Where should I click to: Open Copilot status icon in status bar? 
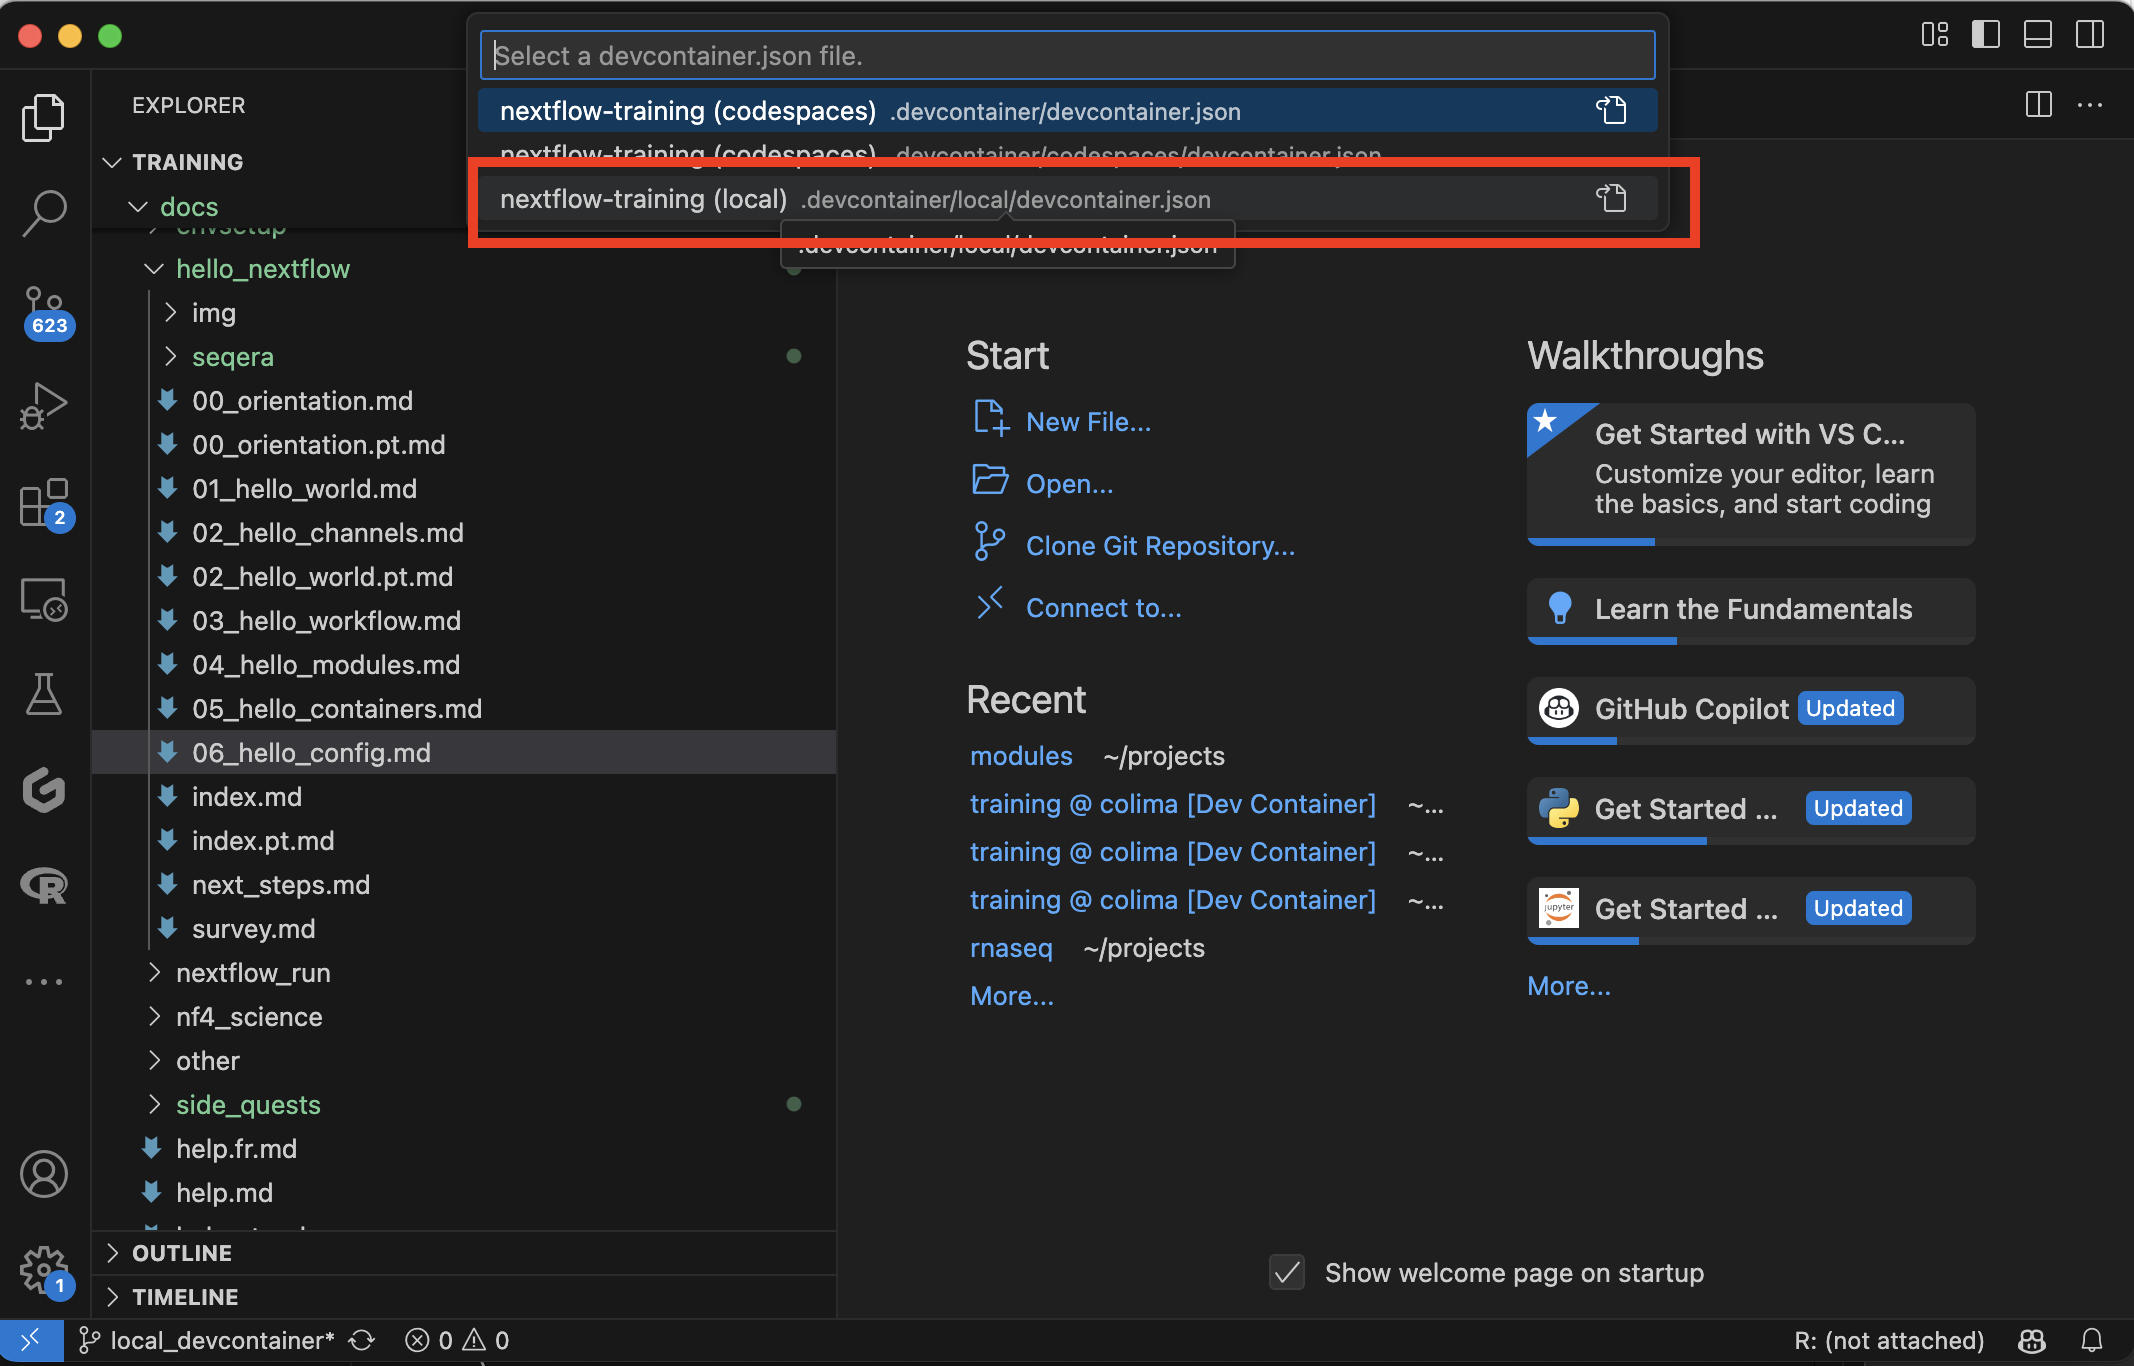coord(2032,1340)
